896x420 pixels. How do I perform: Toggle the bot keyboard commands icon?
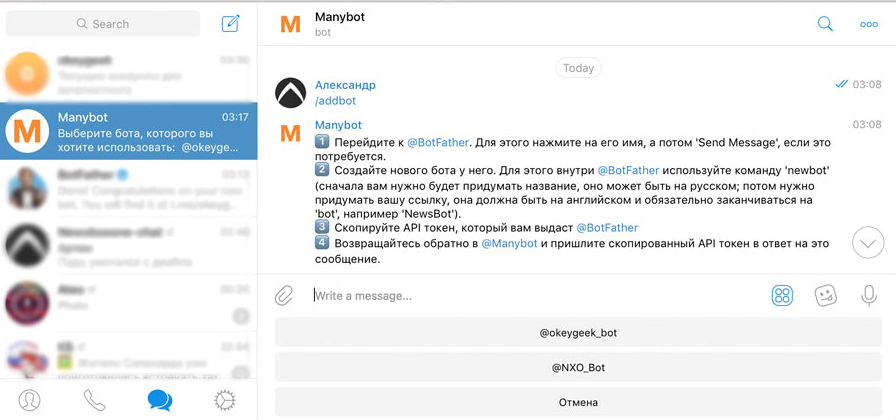point(782,295)
